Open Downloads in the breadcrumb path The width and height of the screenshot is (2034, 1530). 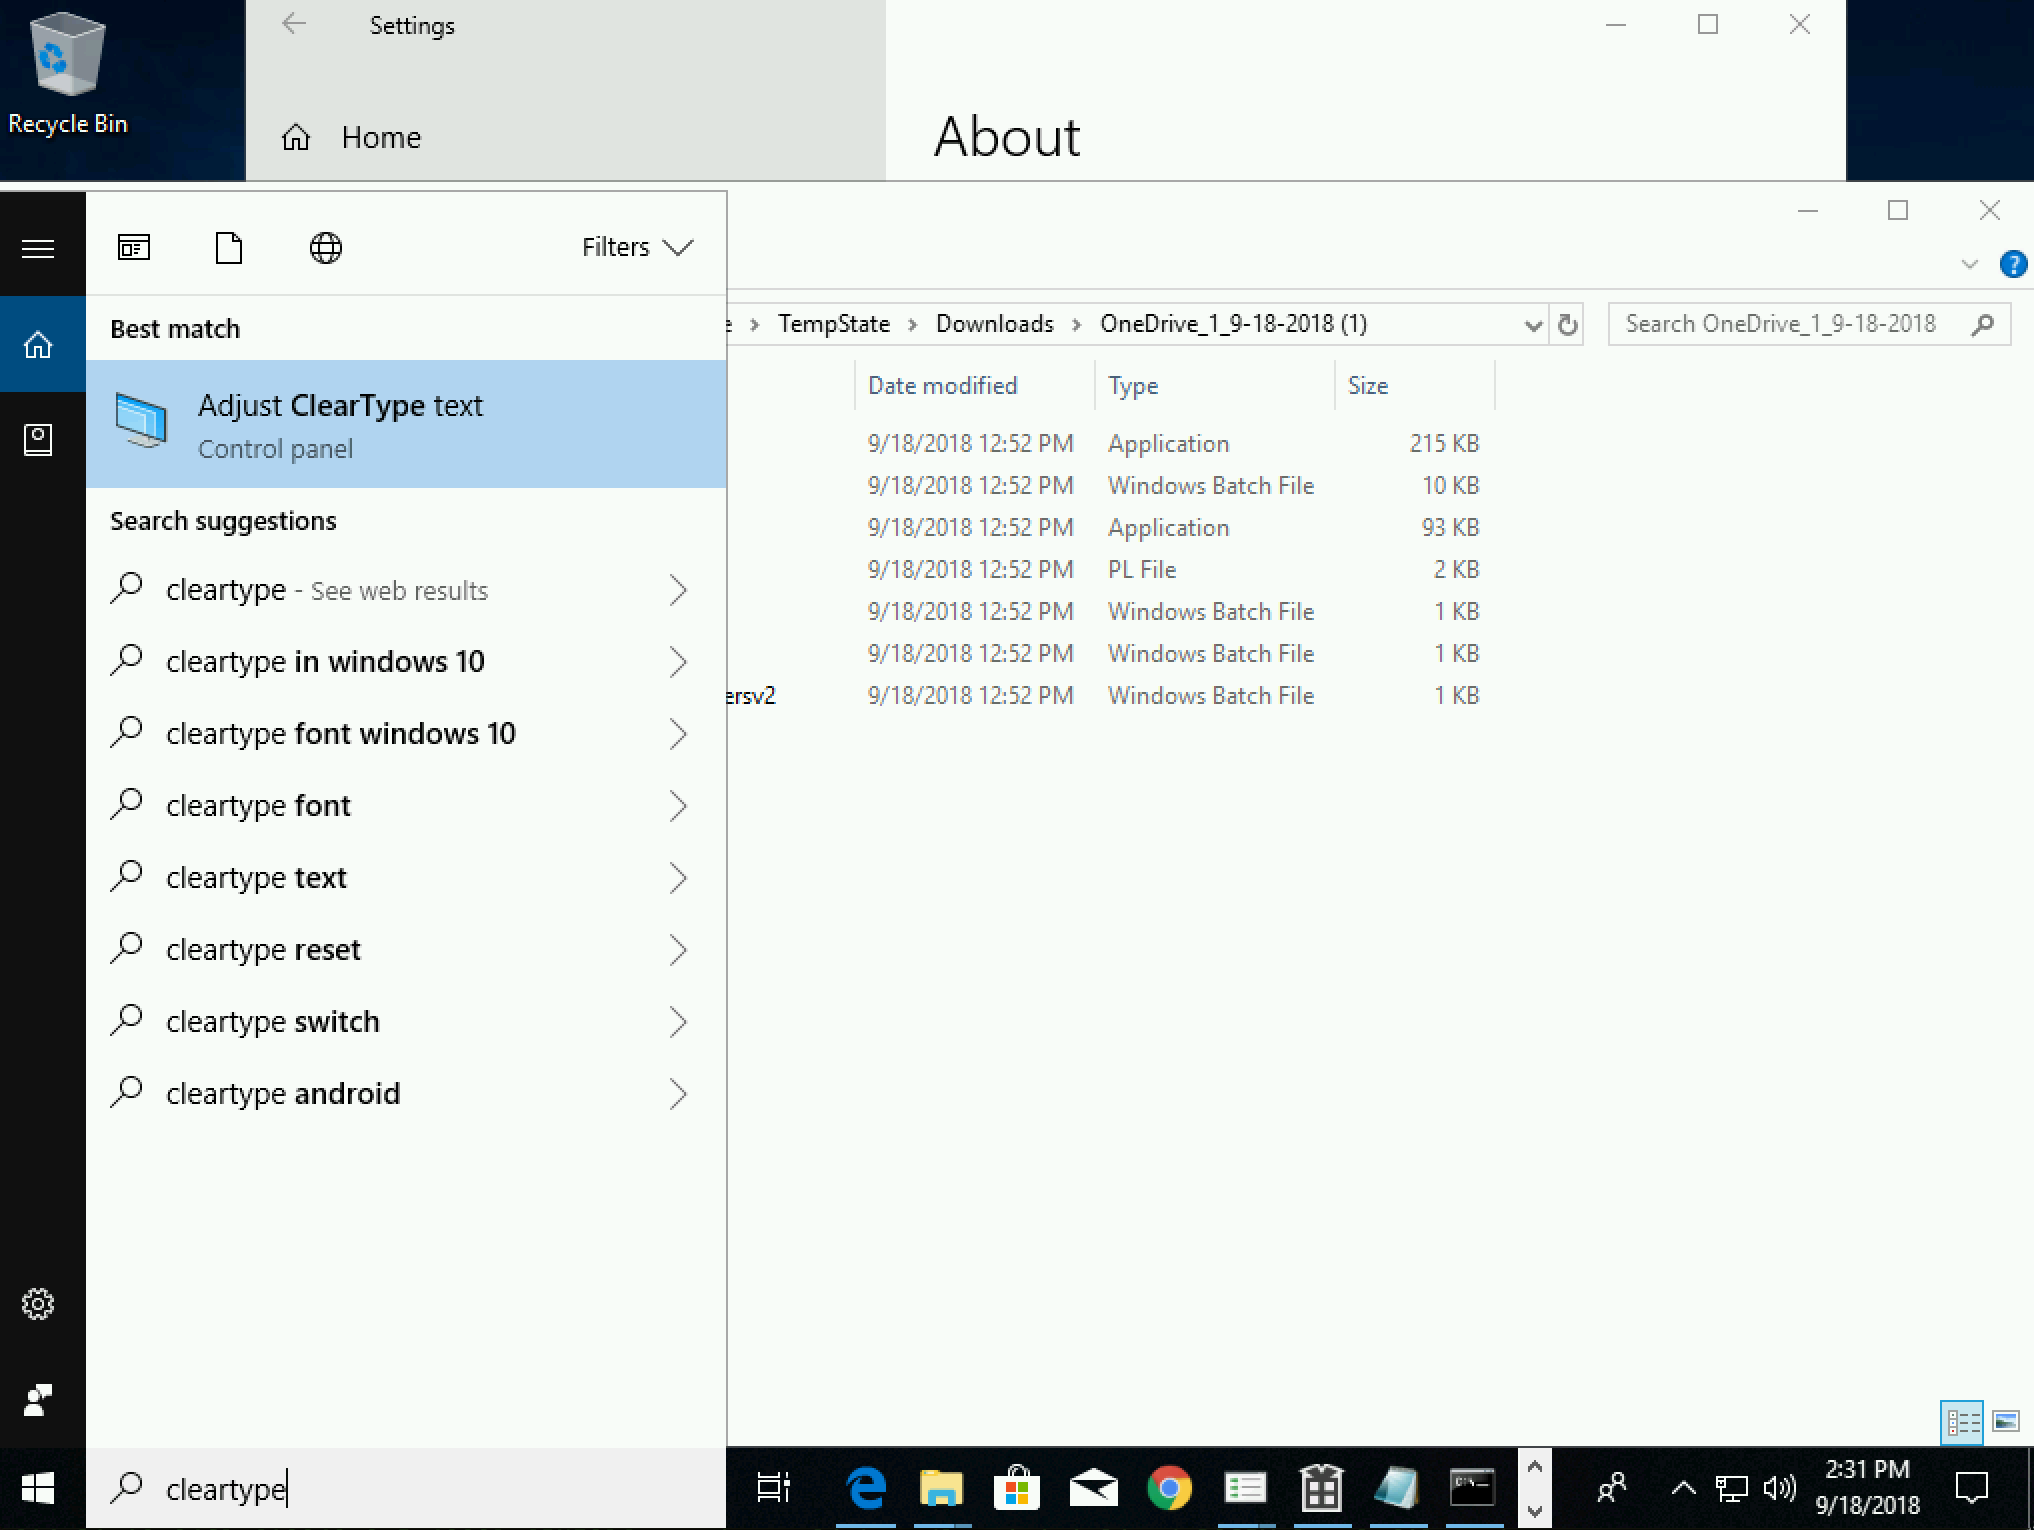coord(995,323)
